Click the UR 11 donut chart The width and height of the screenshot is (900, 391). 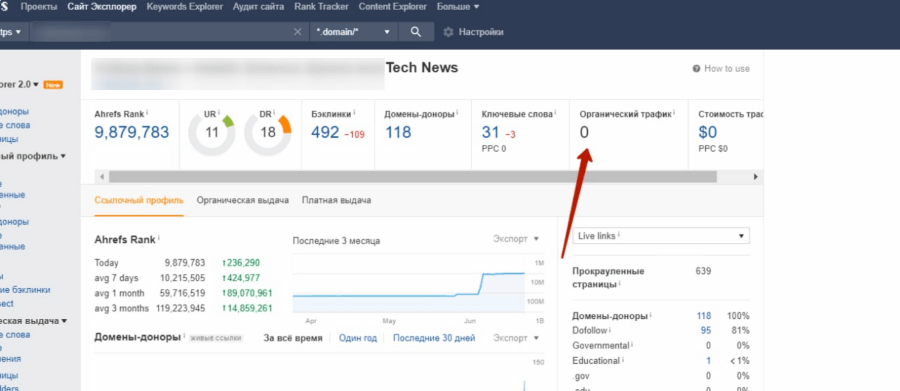[212, 133]
